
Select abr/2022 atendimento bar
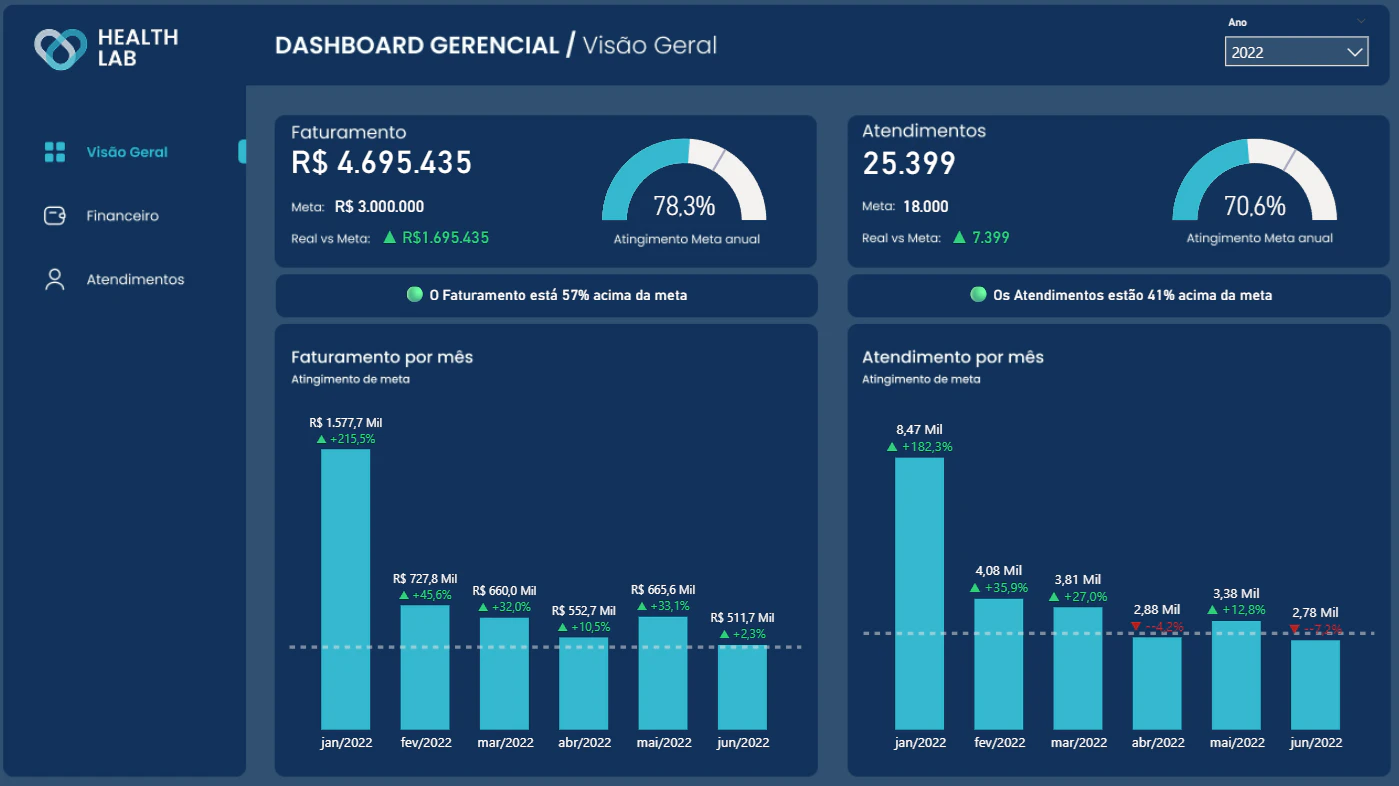click(x=1157, y=683)
